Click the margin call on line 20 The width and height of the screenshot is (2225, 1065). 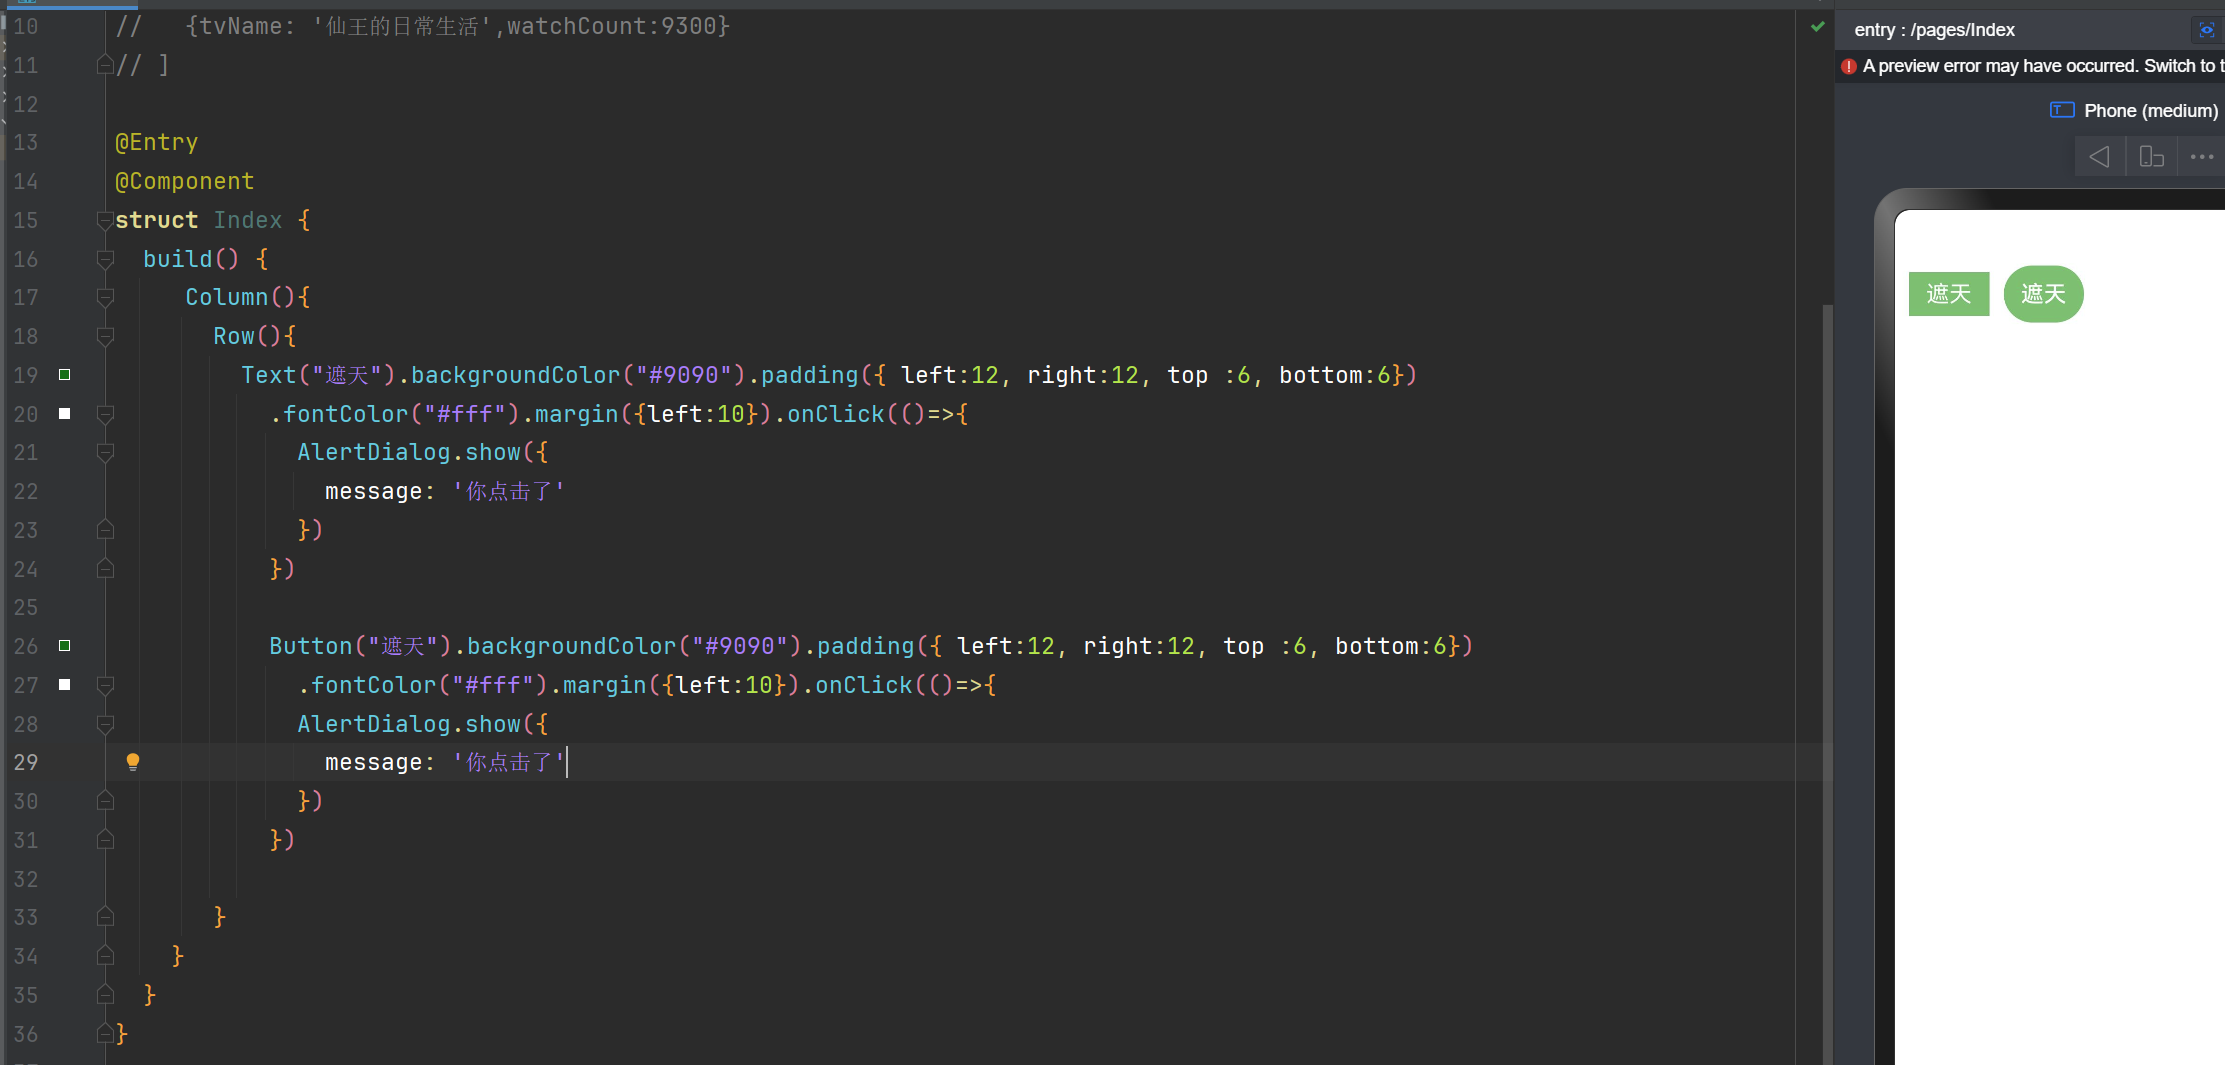(576, 414)
